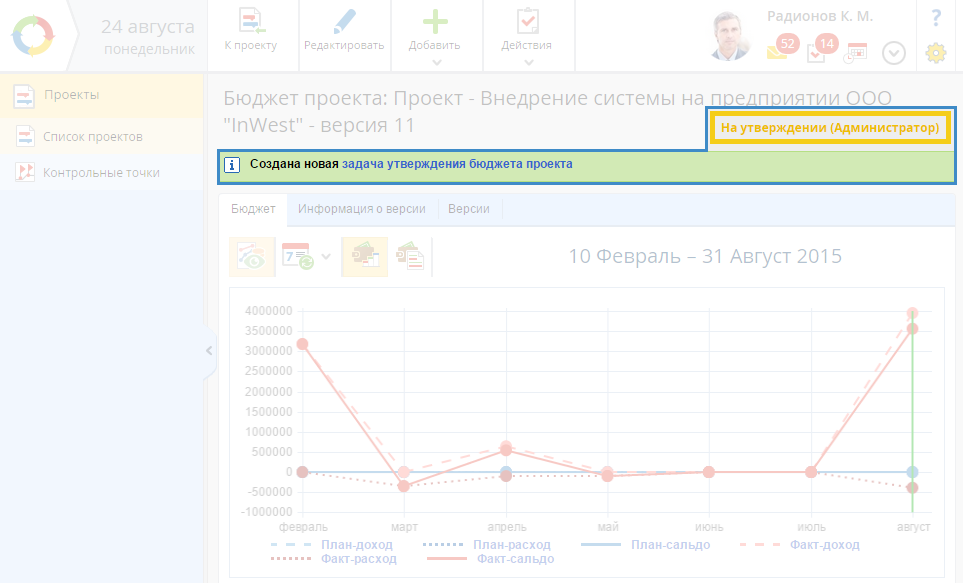Viewport: 963px width, 583px height.
Task: Click the ELMA circular logo
Action: click(x=33, y=36)
